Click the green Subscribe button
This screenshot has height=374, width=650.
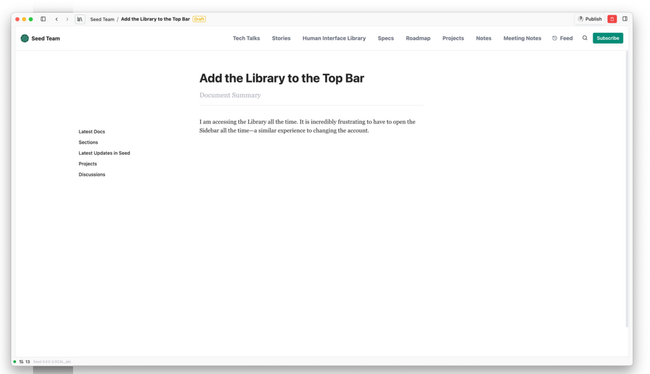608,38
